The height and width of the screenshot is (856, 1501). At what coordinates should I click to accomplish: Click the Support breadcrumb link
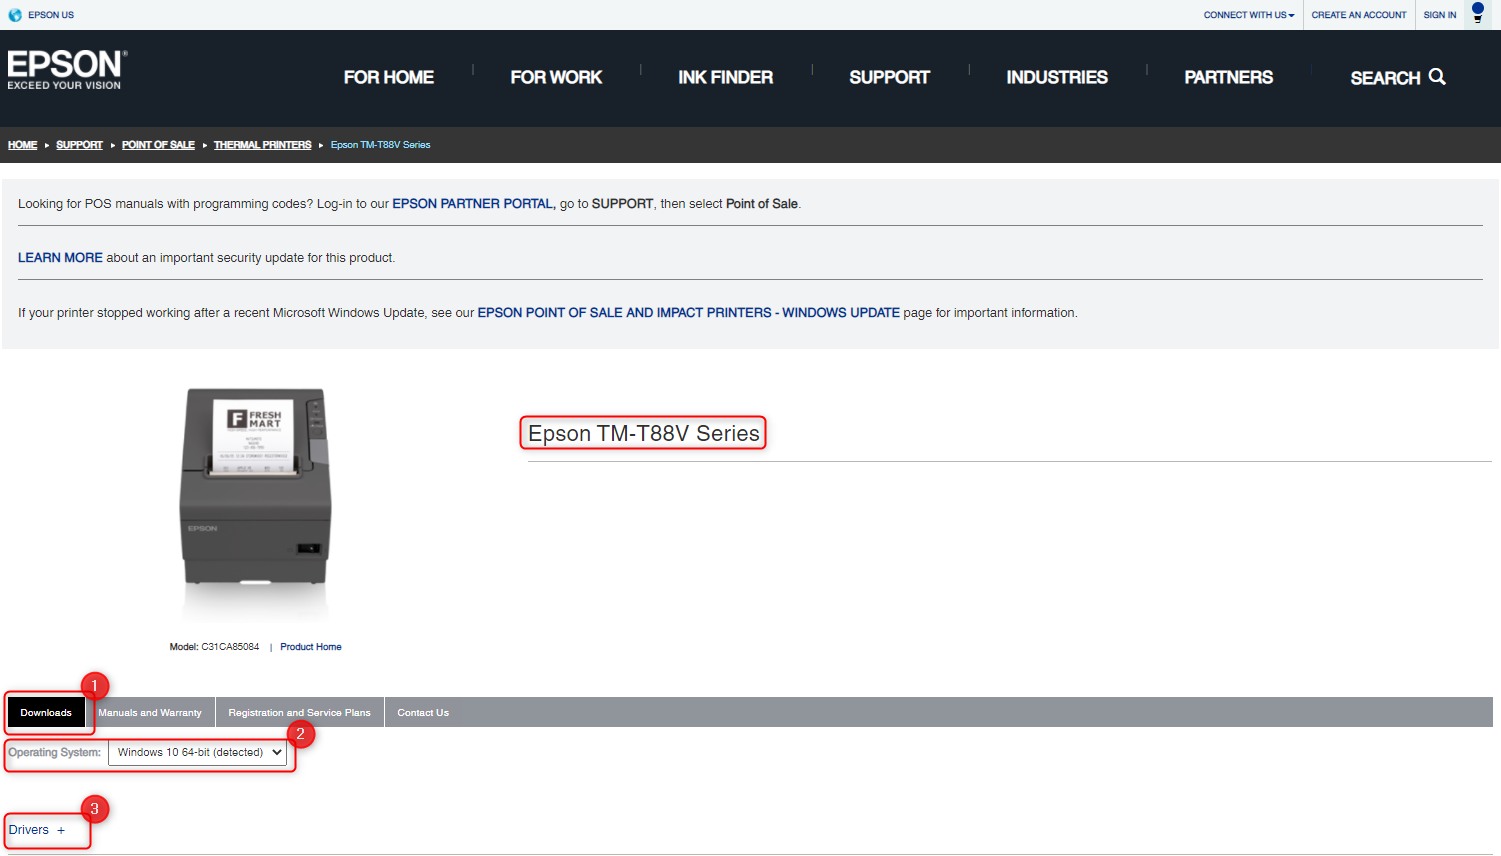(x=79, y=145)
